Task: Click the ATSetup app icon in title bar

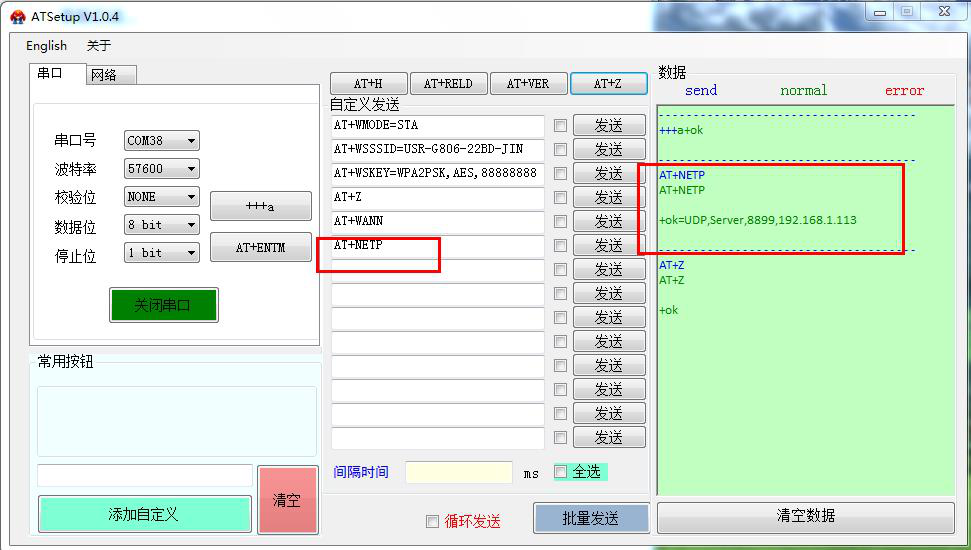Action: pyautogui.click(x=18, y=17)
